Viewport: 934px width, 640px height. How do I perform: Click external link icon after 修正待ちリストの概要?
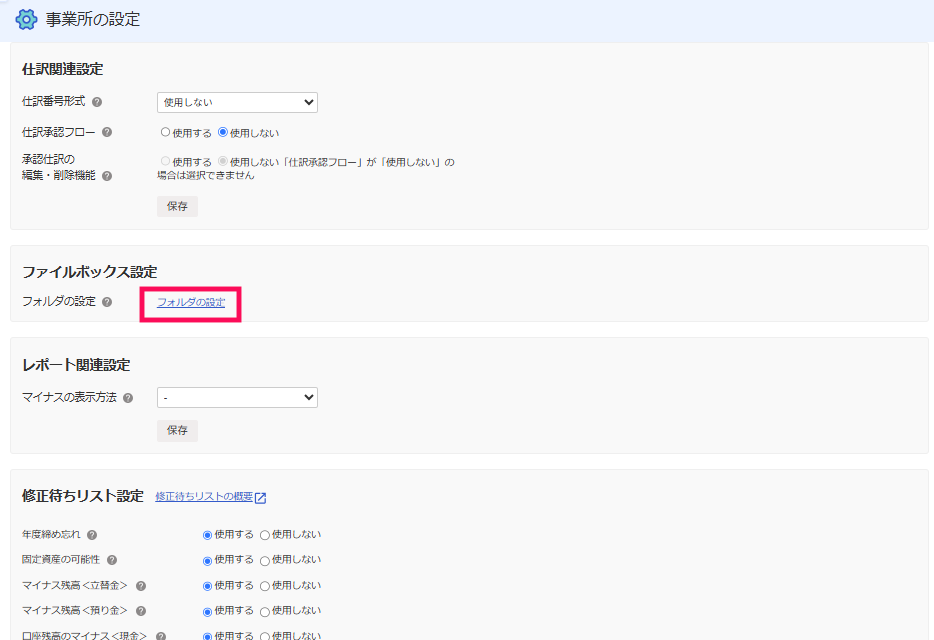[260, 498]
